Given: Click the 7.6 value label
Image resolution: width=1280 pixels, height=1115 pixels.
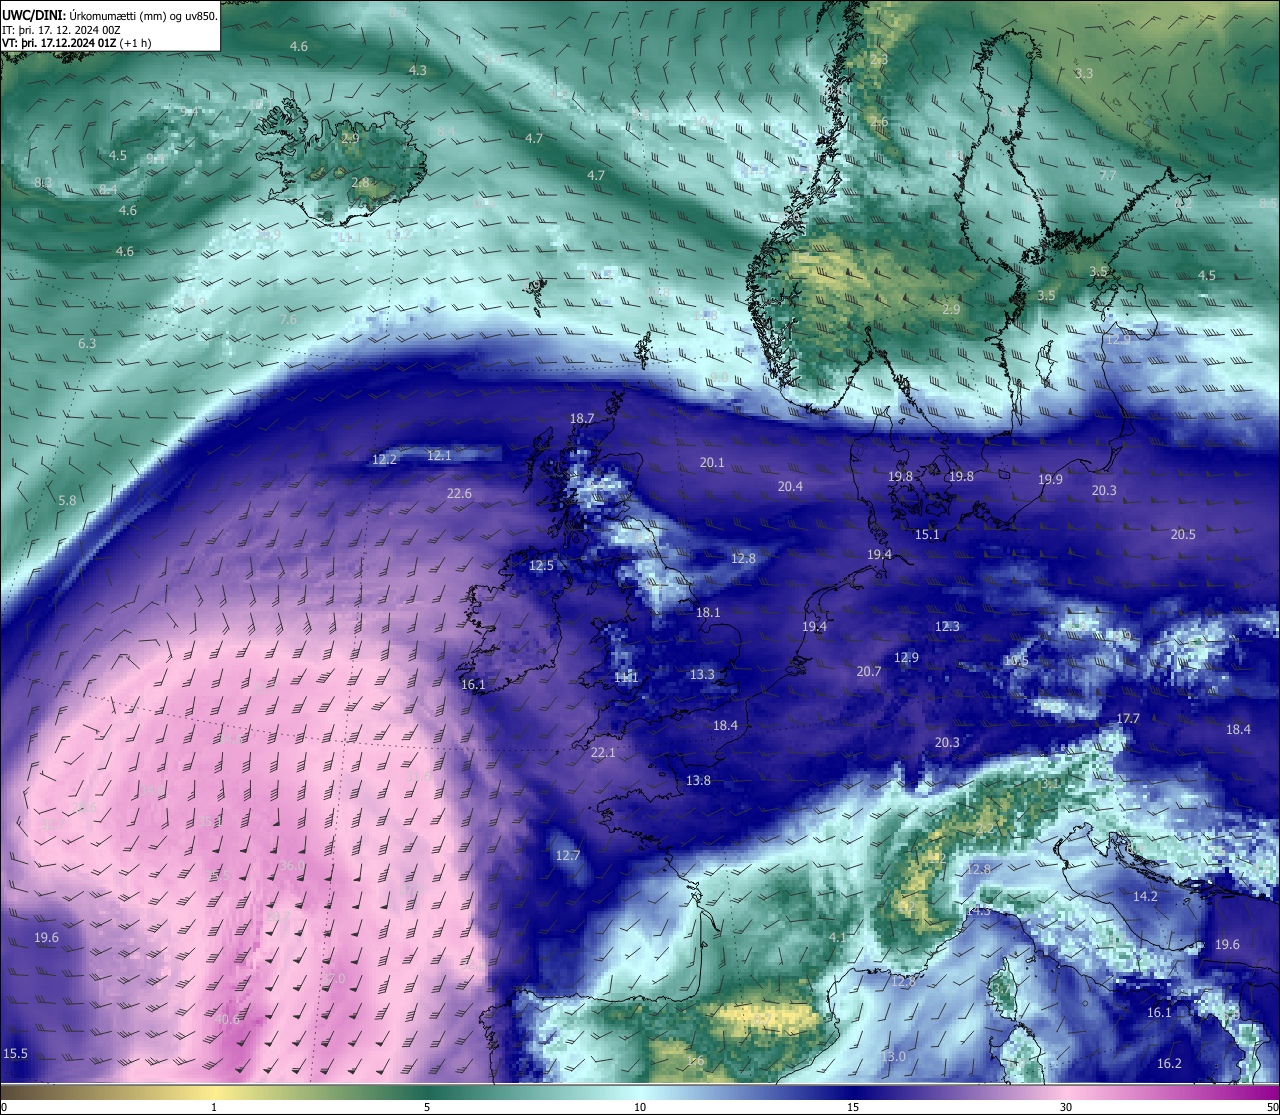Looking at the screenshot, I should point(288,320).
